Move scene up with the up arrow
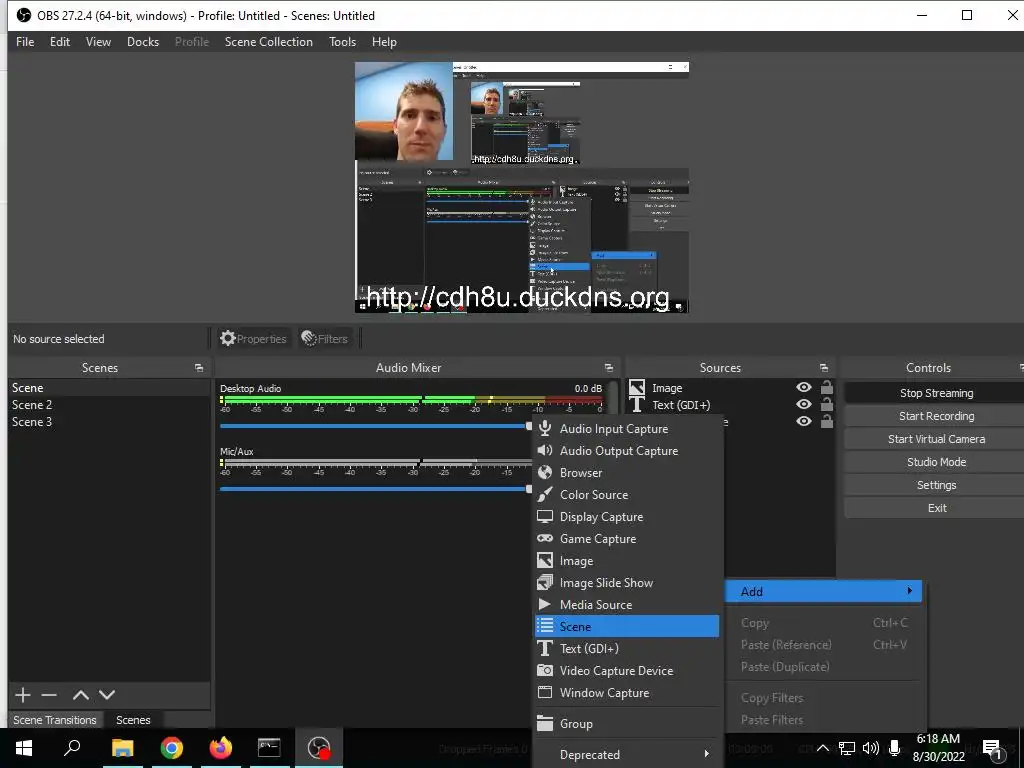1024x768 pixels. click(x=80, y=695)
